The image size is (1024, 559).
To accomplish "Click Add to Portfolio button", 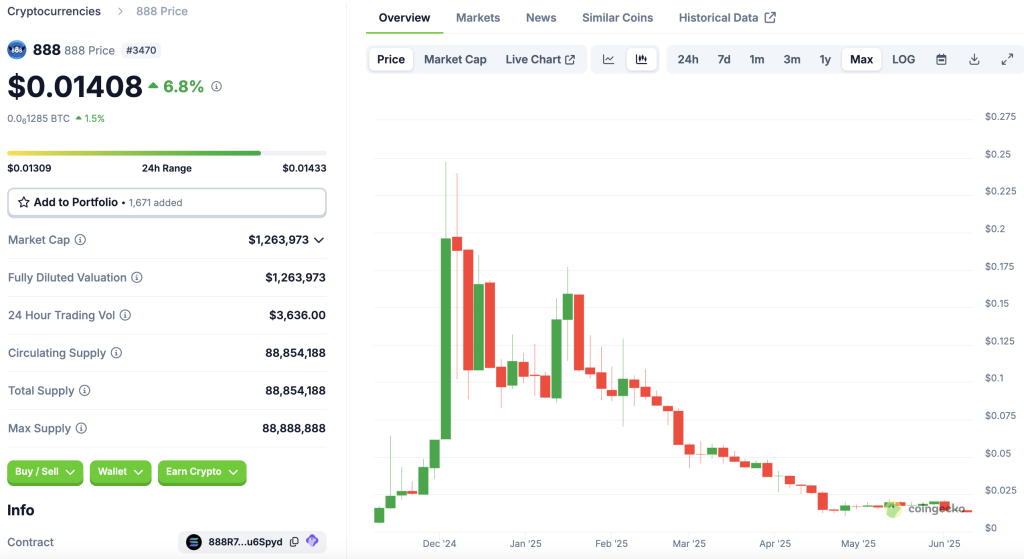I will [167, 202].
